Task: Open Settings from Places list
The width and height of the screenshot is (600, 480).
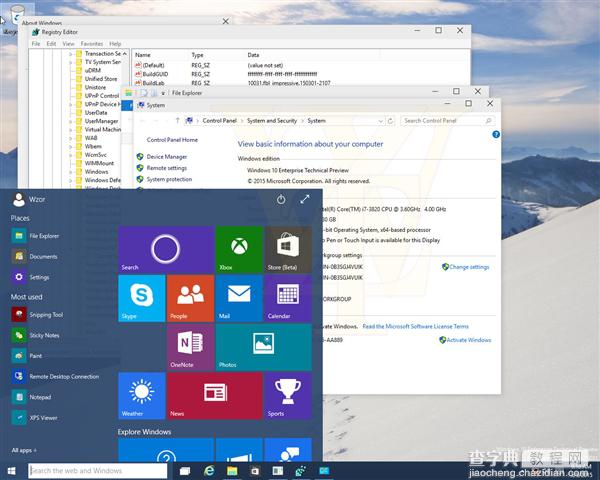Action: (x=31, y=277)
